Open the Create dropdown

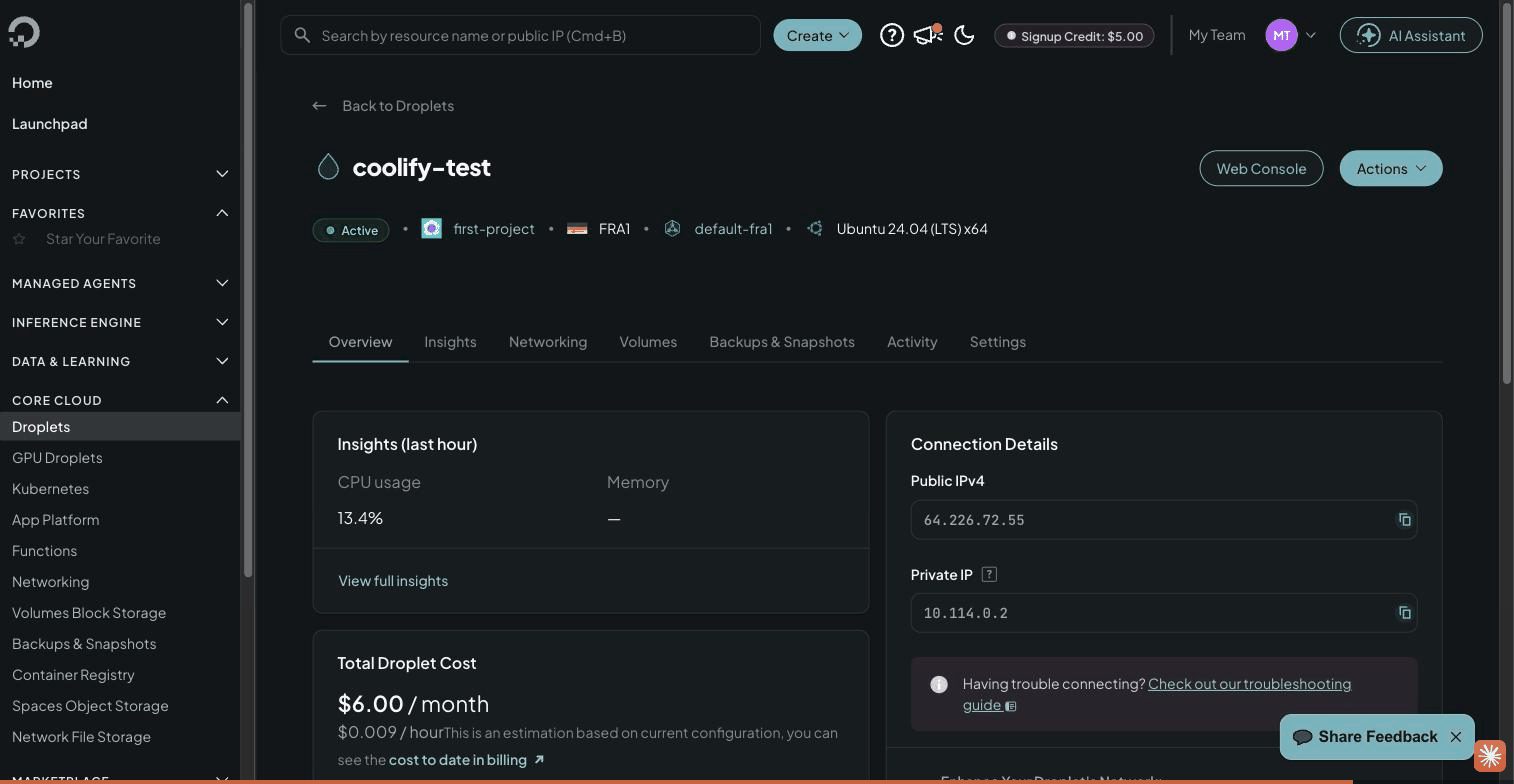point(818,35)
